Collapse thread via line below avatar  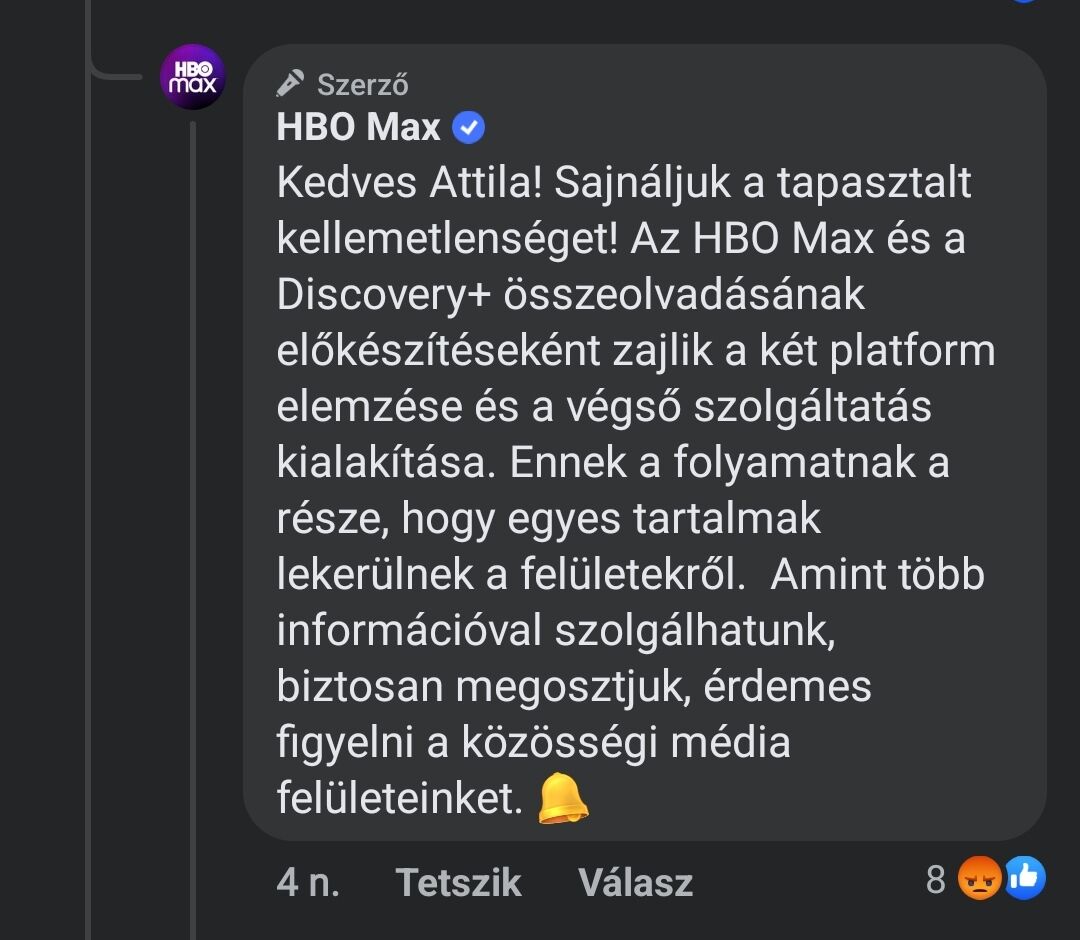tap(192, 500)
